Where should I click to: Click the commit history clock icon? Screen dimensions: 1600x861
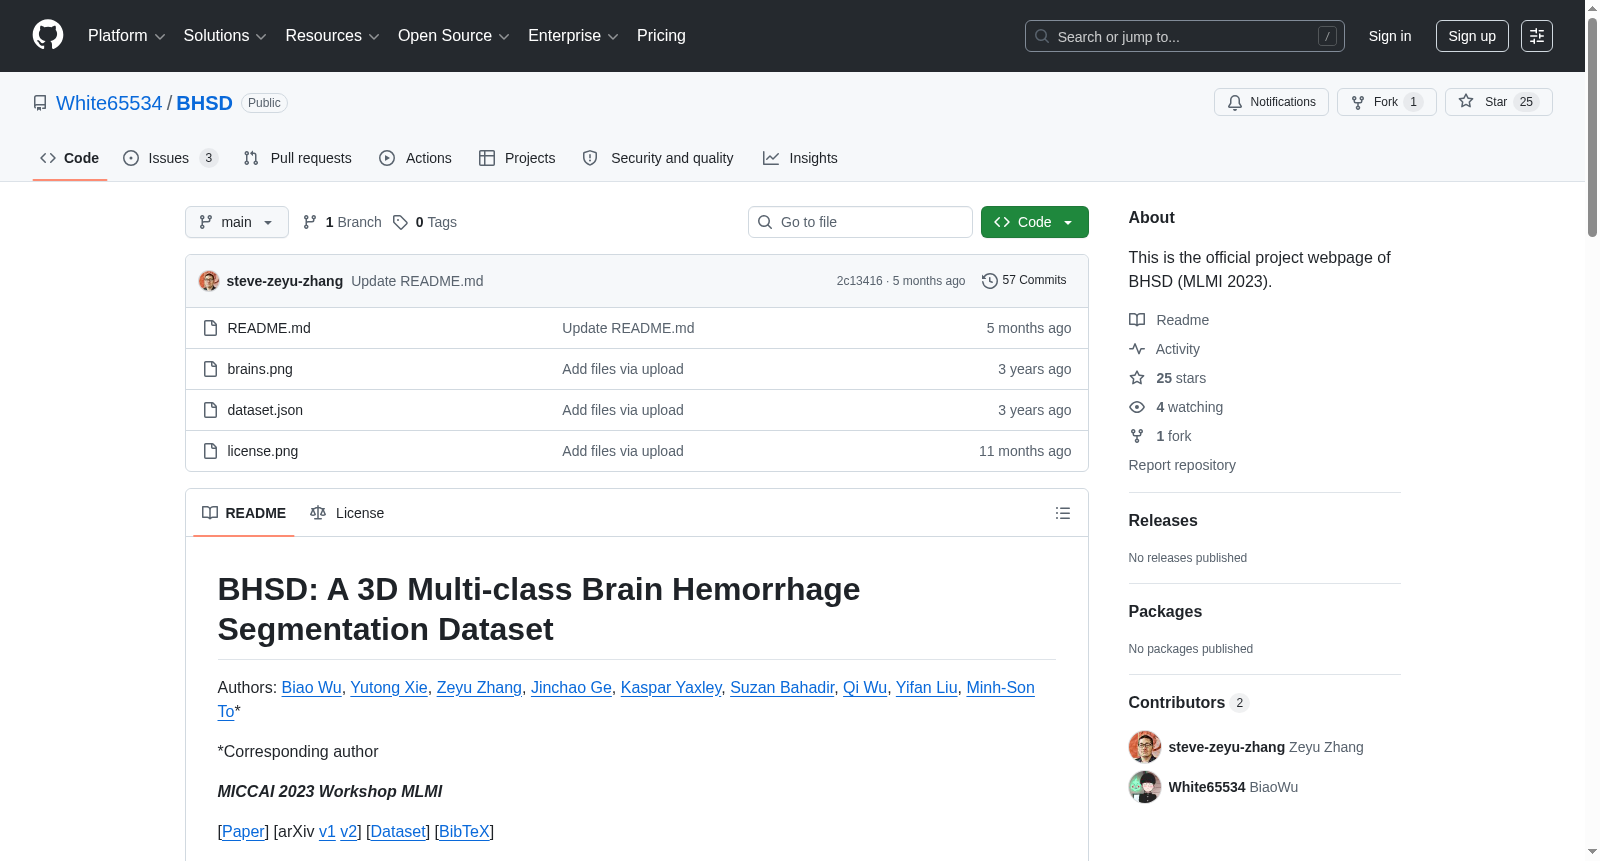pyautogui.click(x=989, y=281)
